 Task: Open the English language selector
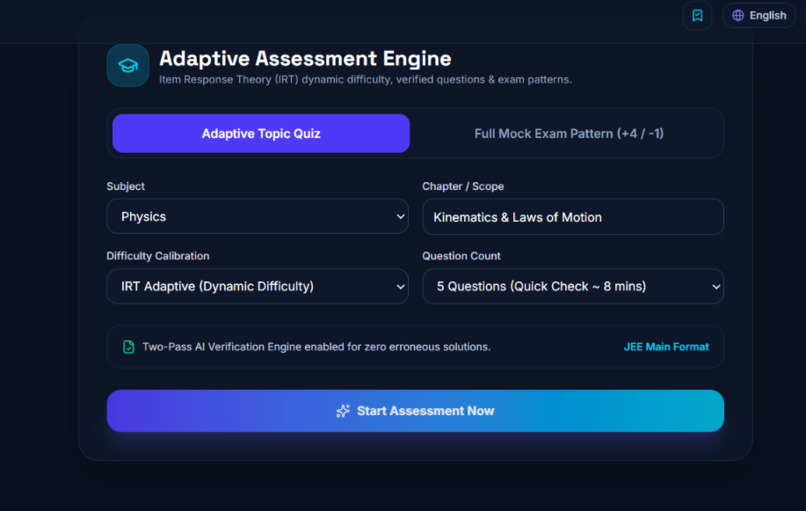pyautogui.click(x=759, y=15)
